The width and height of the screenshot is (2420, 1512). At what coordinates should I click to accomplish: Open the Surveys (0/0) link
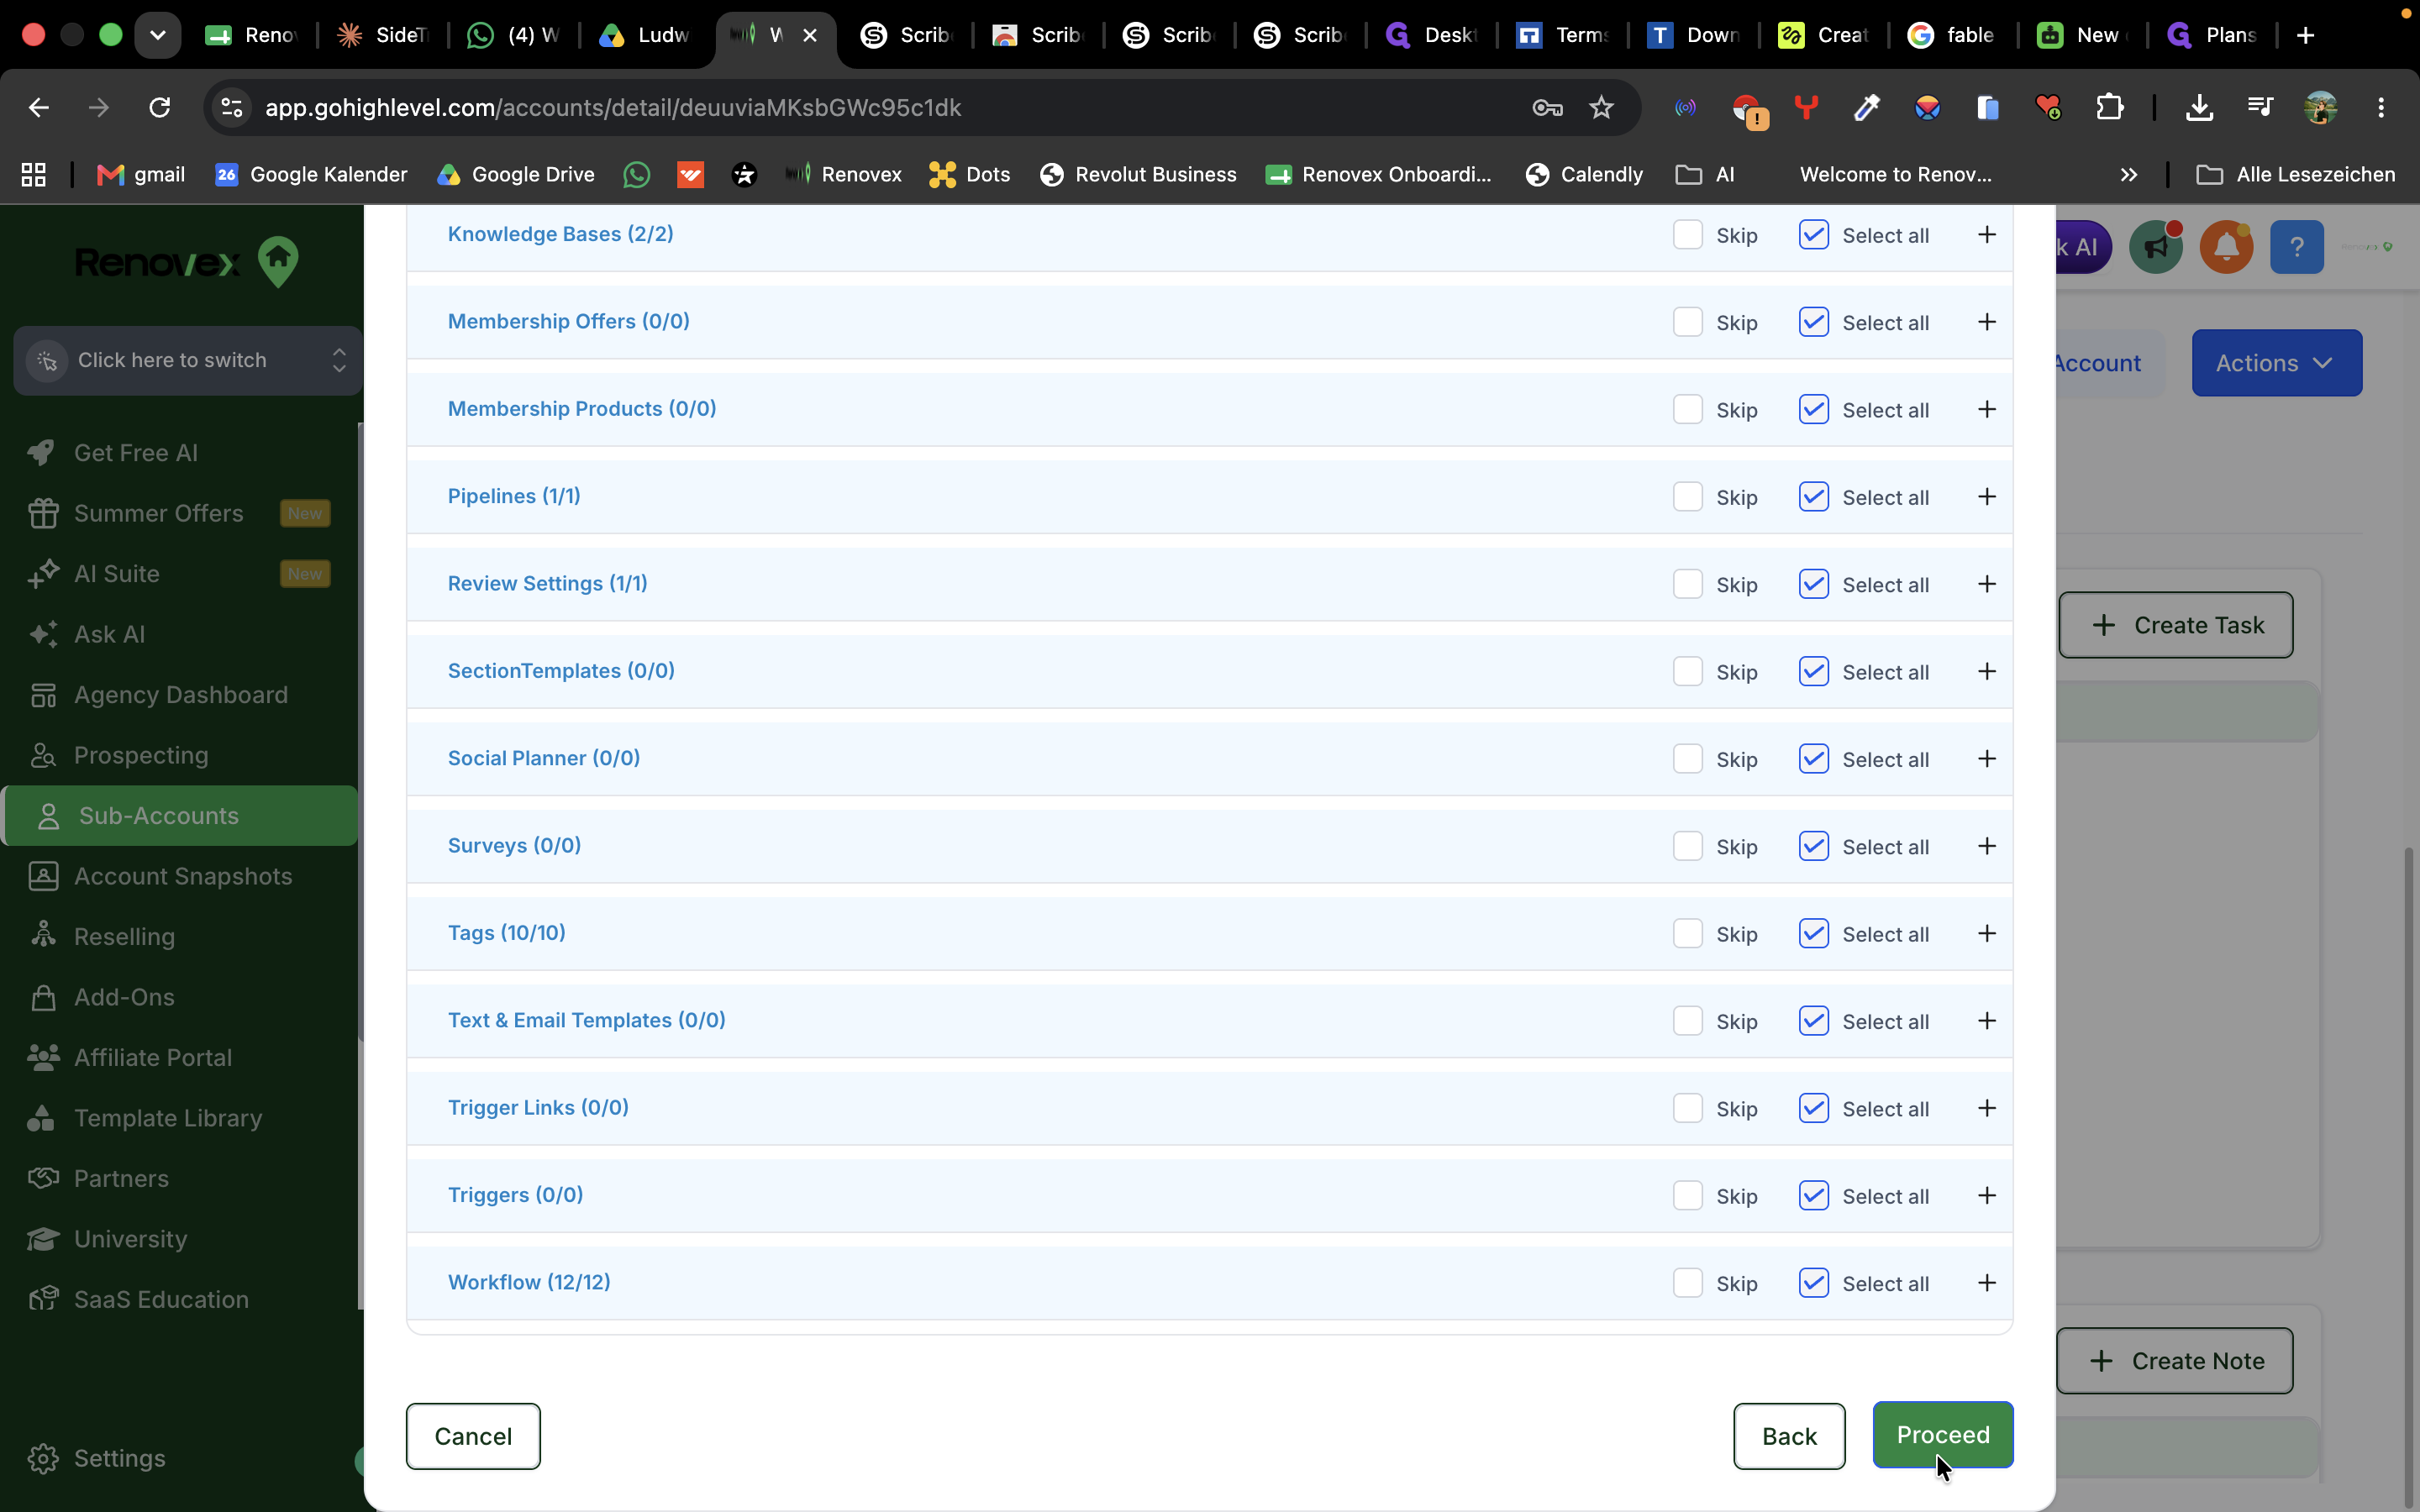click(514, 845)
